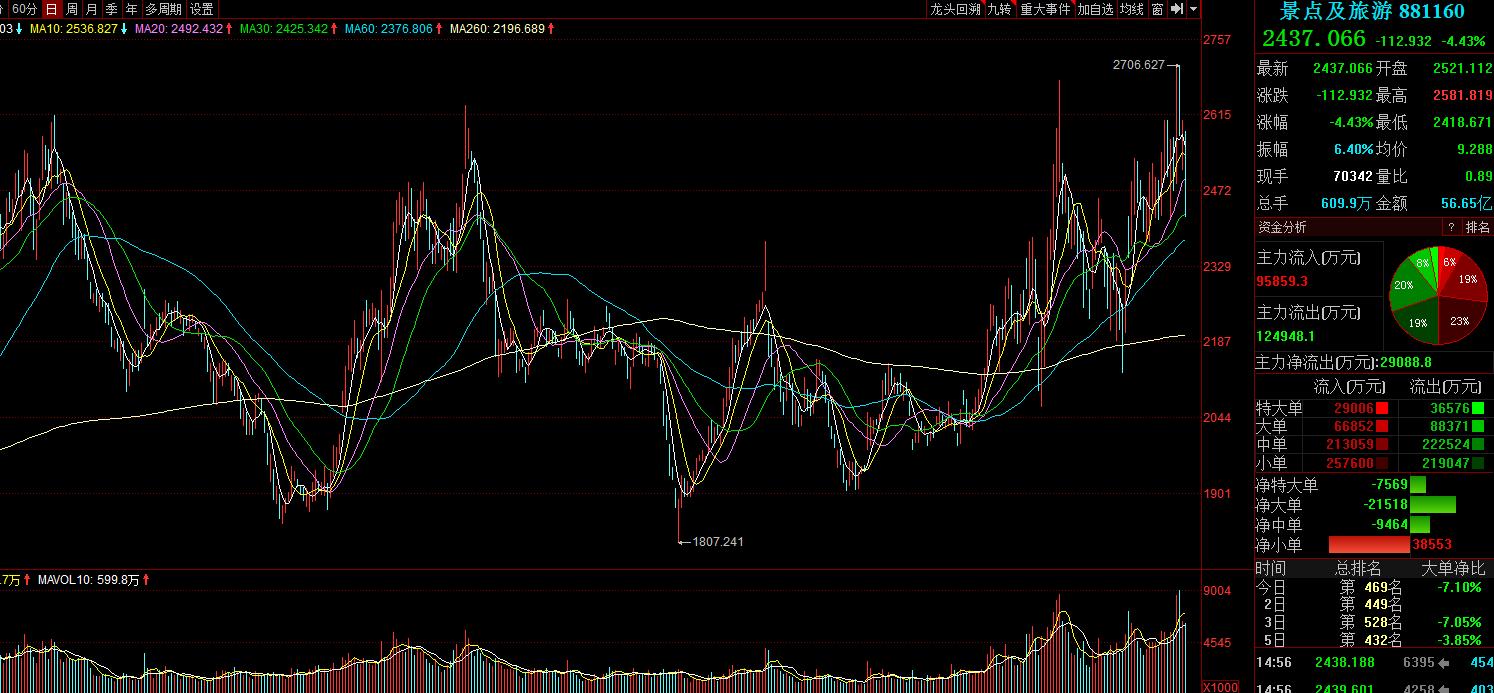Click the green 特大单 outflow square
Screen dimensions: 1494x693
point(1478,408)
